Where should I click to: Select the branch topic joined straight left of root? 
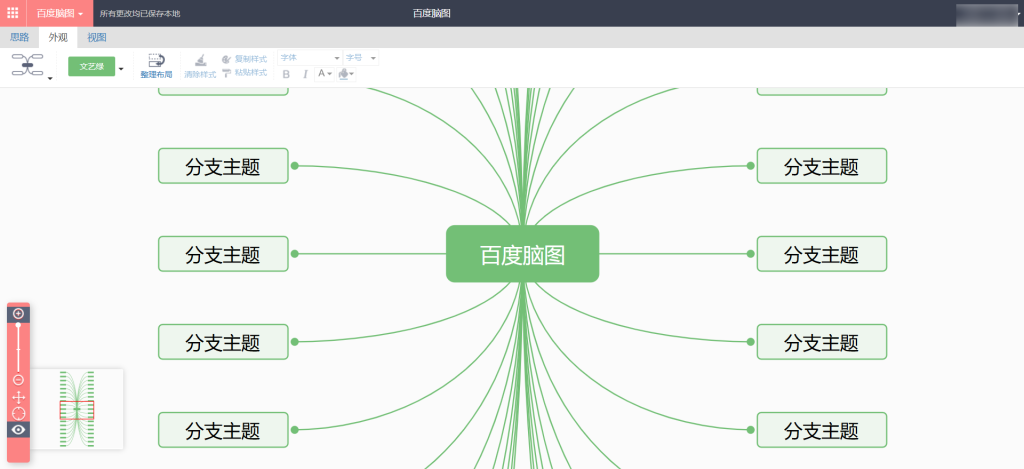pyautogui.click(x=223, y=254)
